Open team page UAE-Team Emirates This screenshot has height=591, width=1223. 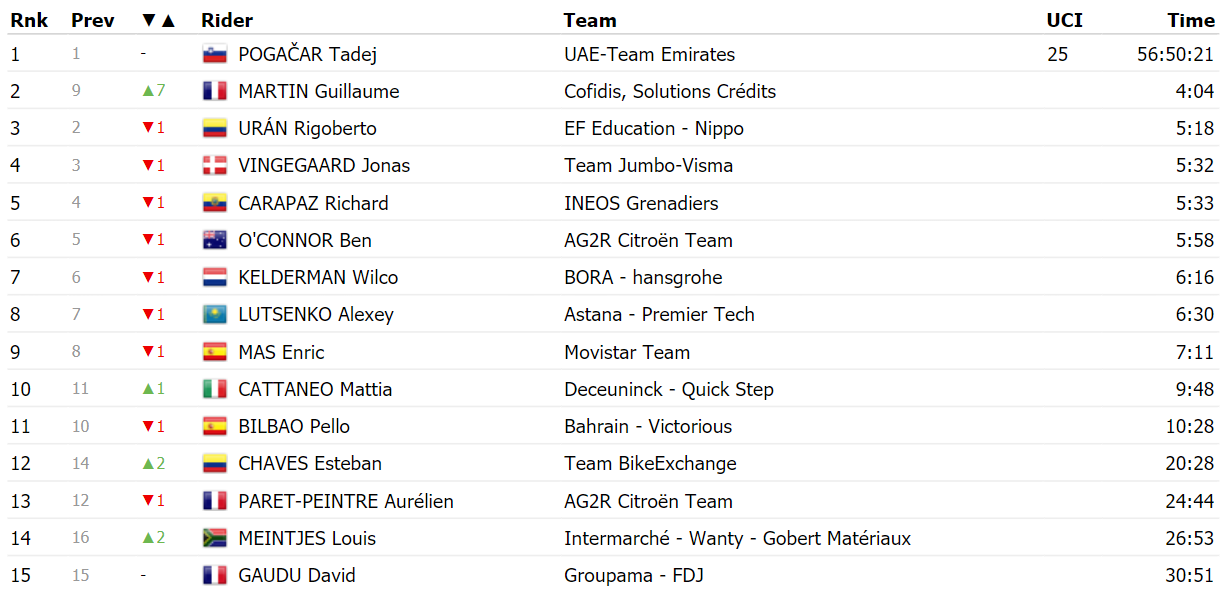pyautogui.click(x=649, y=55)
